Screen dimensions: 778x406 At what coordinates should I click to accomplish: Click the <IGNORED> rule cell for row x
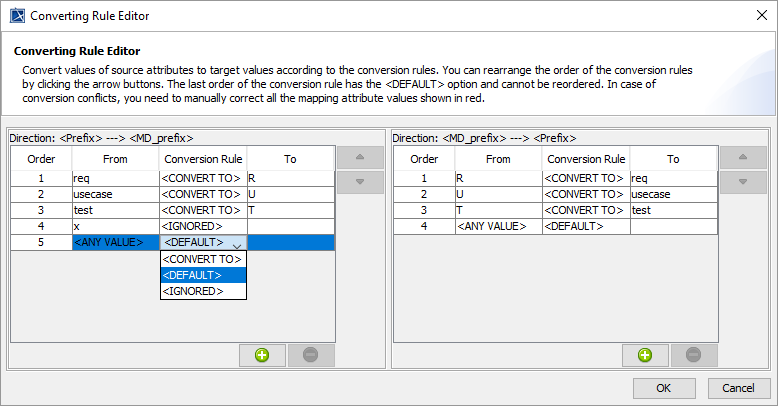pyautogui.click(x=203, y=226)
